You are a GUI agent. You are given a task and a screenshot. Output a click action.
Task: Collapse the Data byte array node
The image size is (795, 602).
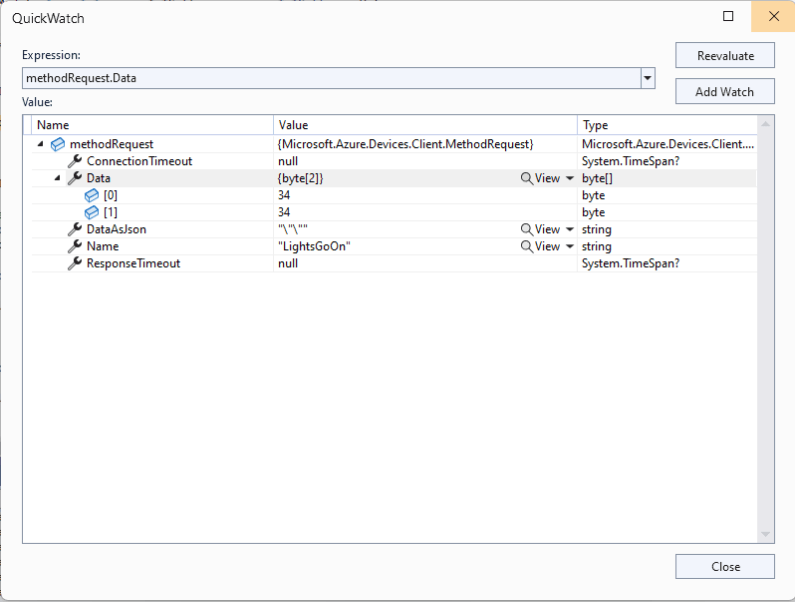tap(58, 178)
